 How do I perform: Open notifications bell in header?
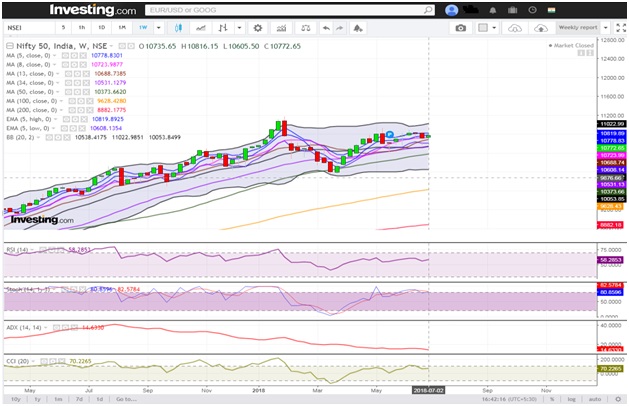click(493, 10)
